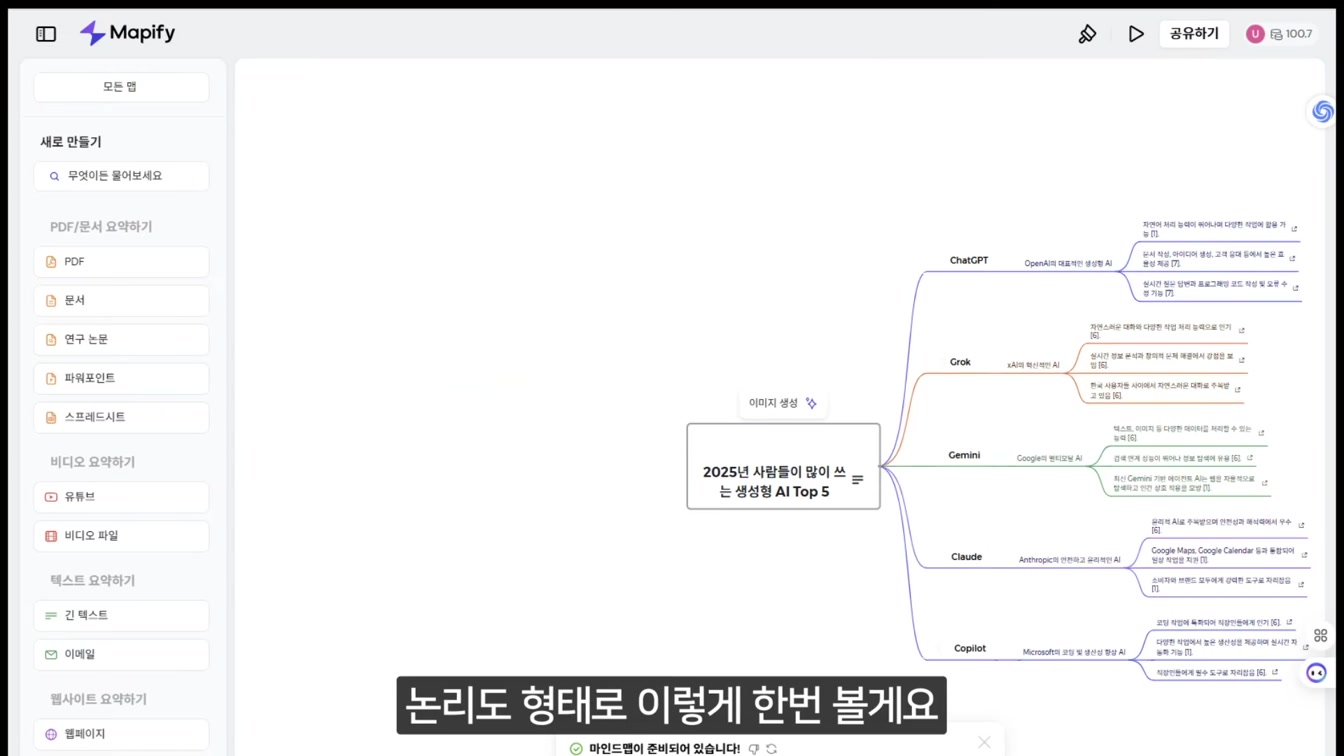
Task: Select the Gemini branch node
Action: pyautogui.click(x=964, y=455)
